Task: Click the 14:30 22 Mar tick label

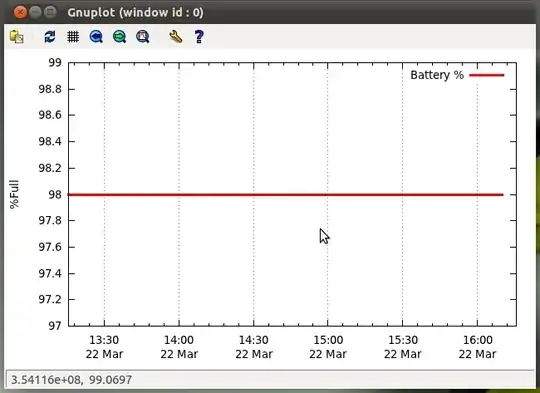Action: point(254,347)
